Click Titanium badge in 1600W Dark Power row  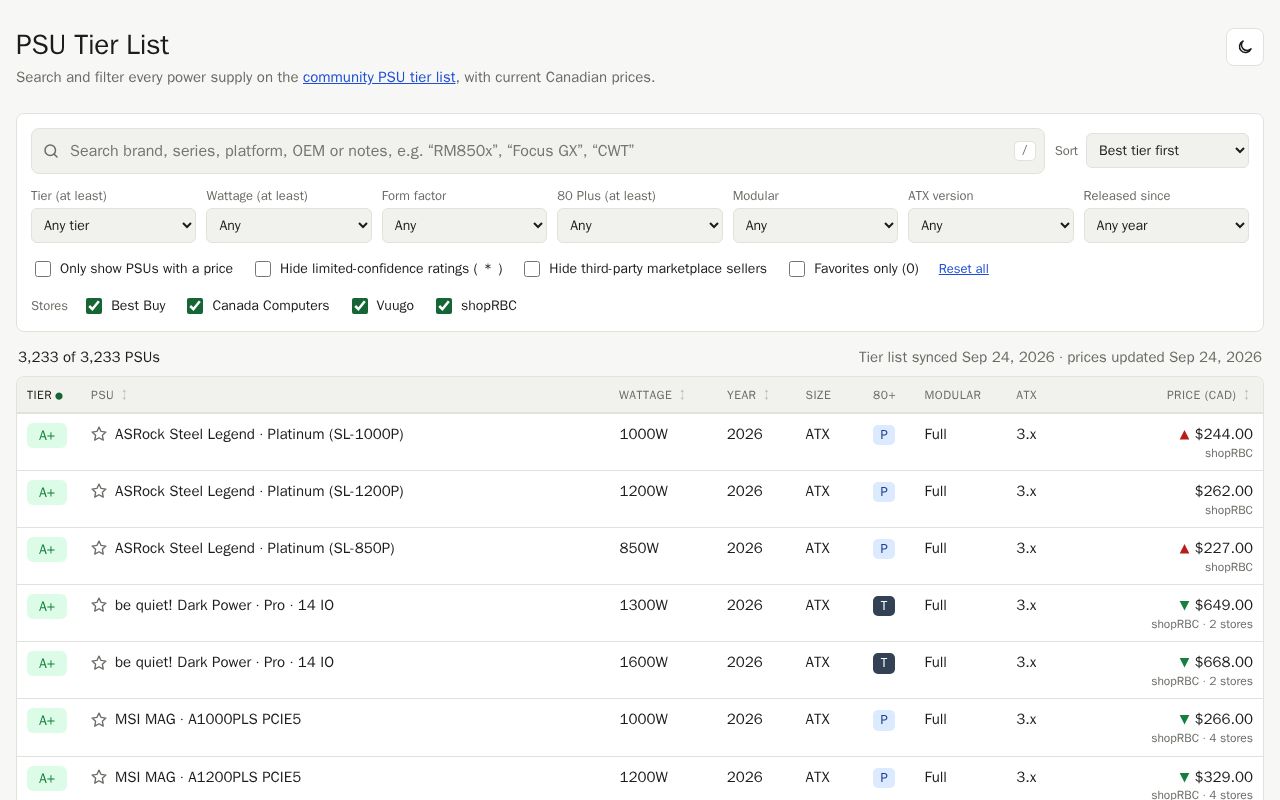point(884,663)
